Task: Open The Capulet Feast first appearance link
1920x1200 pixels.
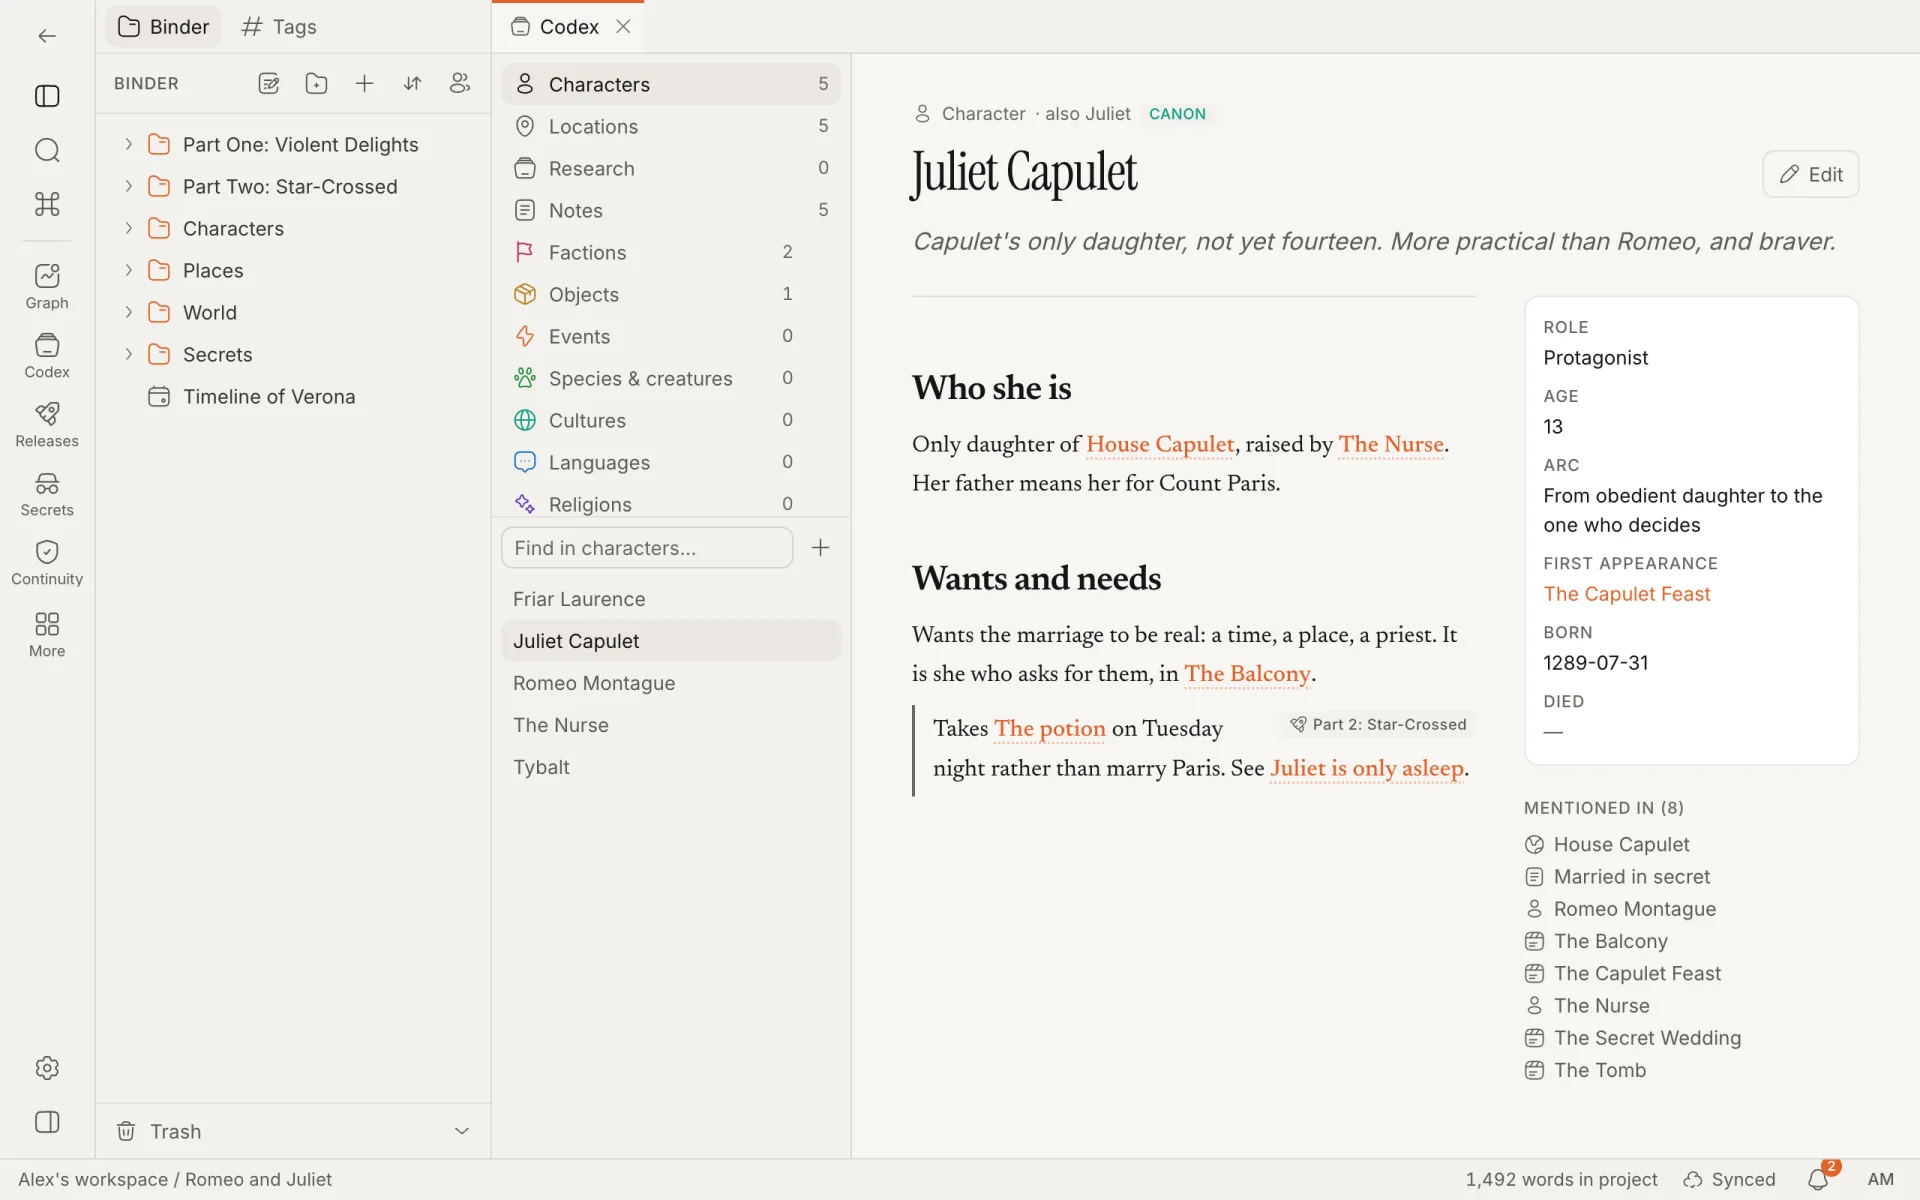Action: 1627,594
